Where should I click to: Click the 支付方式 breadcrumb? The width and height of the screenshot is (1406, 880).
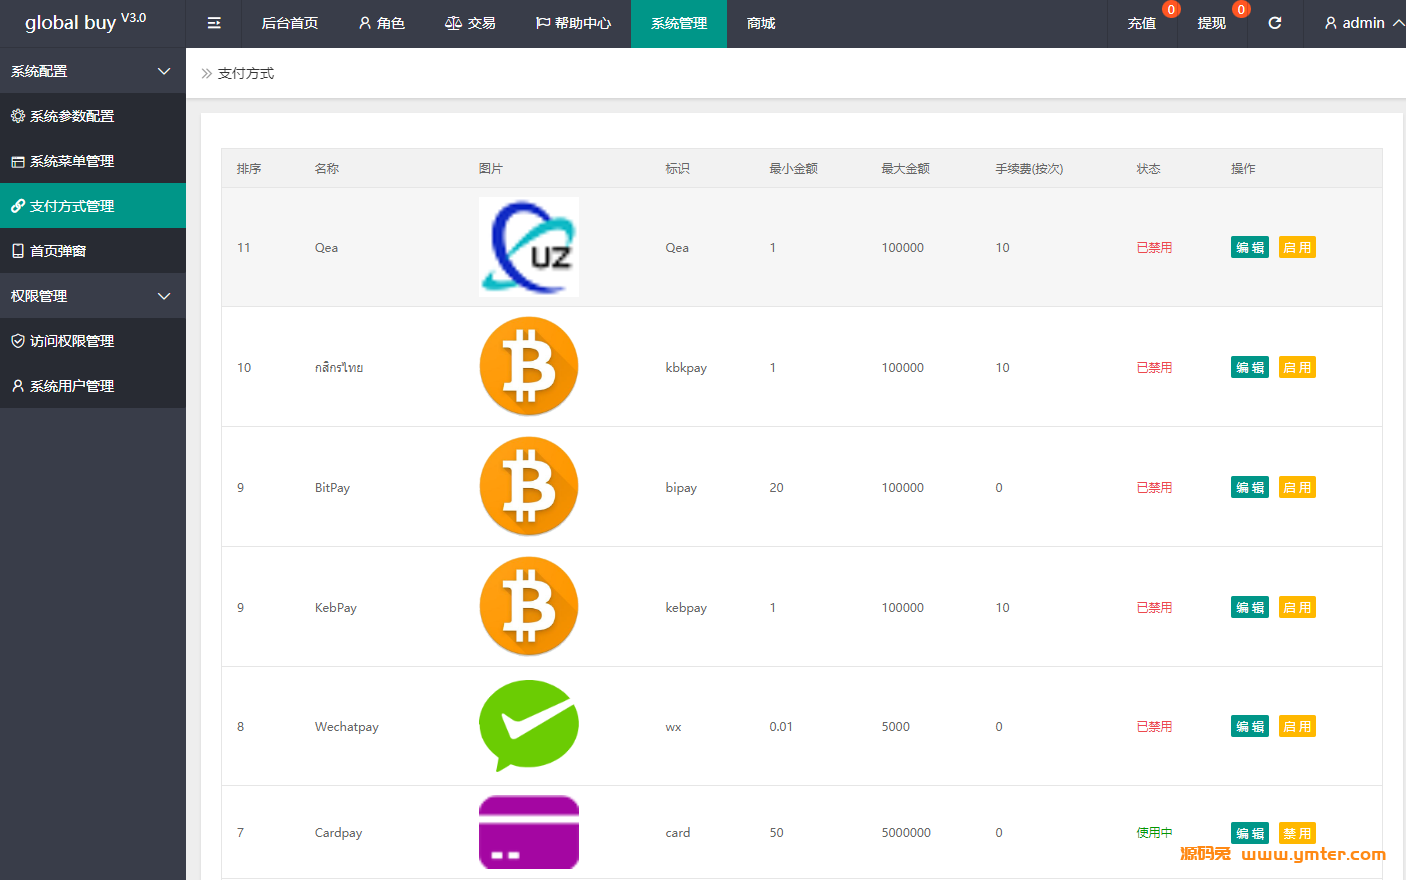point(246,73)
